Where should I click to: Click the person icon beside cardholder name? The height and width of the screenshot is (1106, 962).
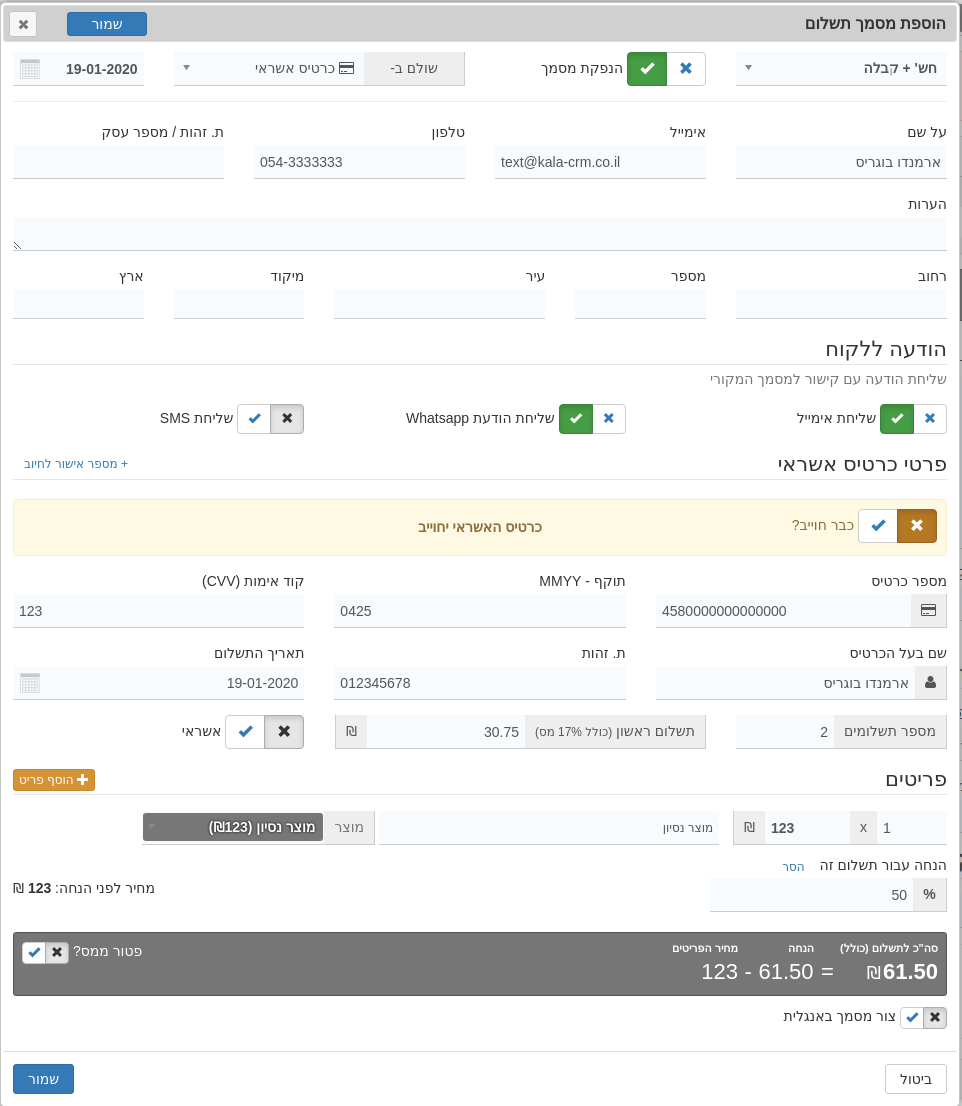coord(930,683)
